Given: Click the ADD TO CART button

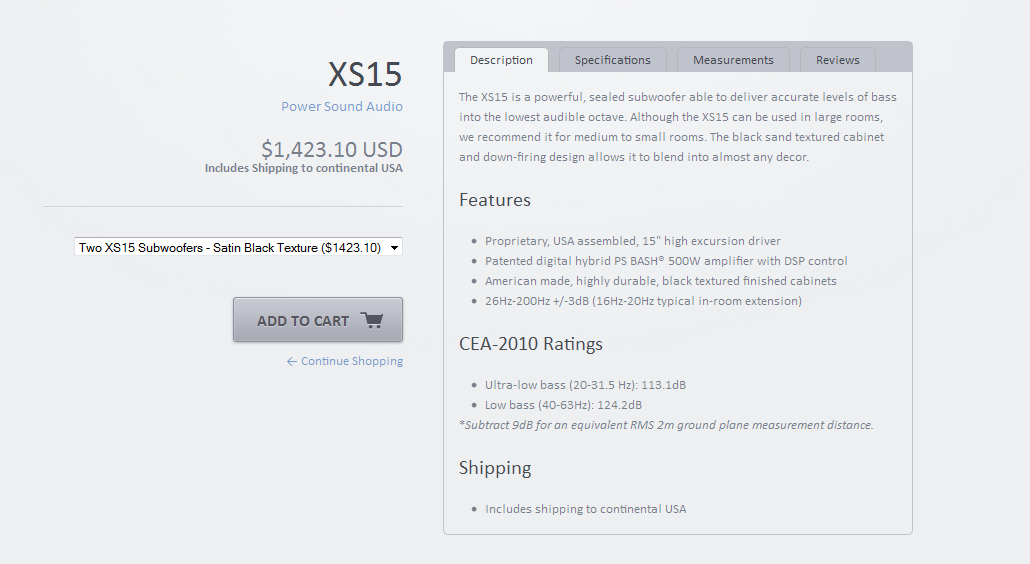Looking at the screenshot, I should pos(318,320).
